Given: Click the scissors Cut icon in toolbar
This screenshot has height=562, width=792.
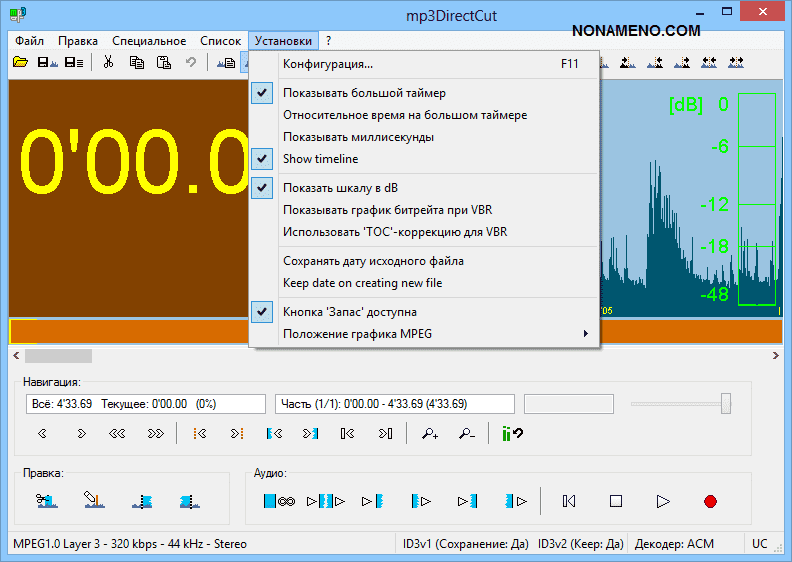Looking at the screenshot, I should (x=108, y=62).
